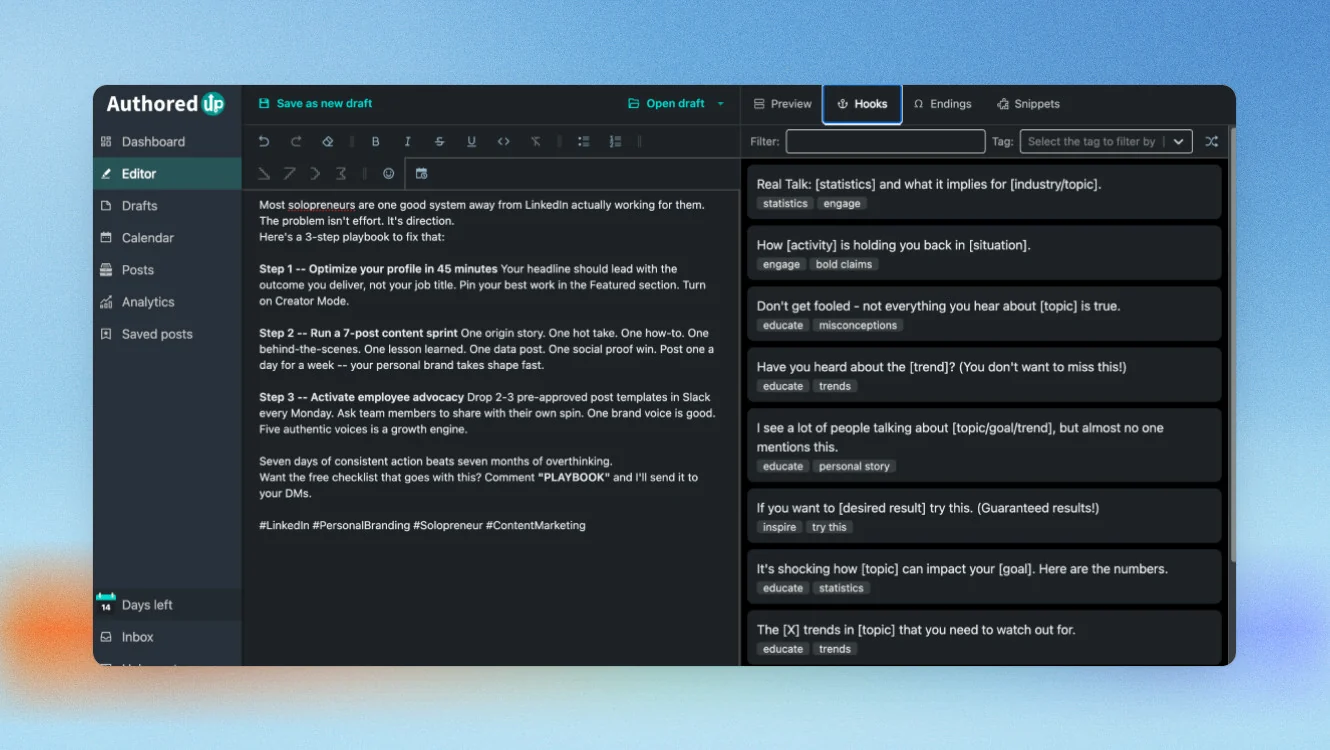
Task: Open the Inbox in the sidebar
Action: [167, 637]
